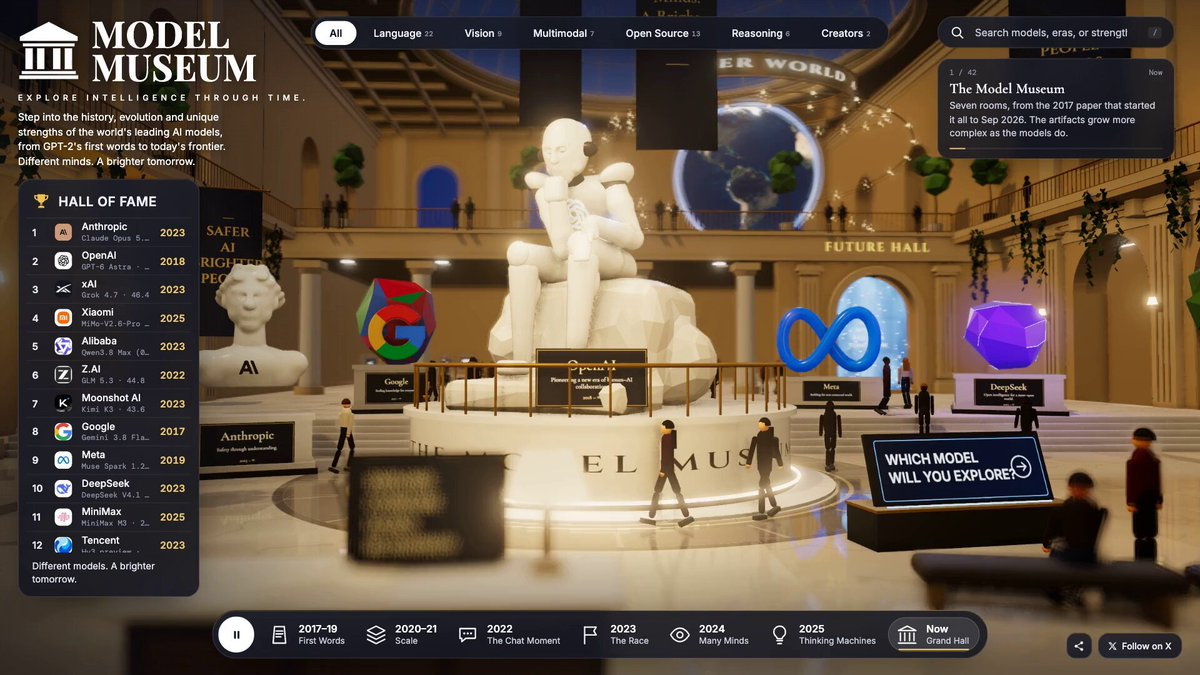Image resolution: width=1200 pixels, height=675 pixels.
Task: Click the slash shortcut badge in search
Action: pos(1155,33)
